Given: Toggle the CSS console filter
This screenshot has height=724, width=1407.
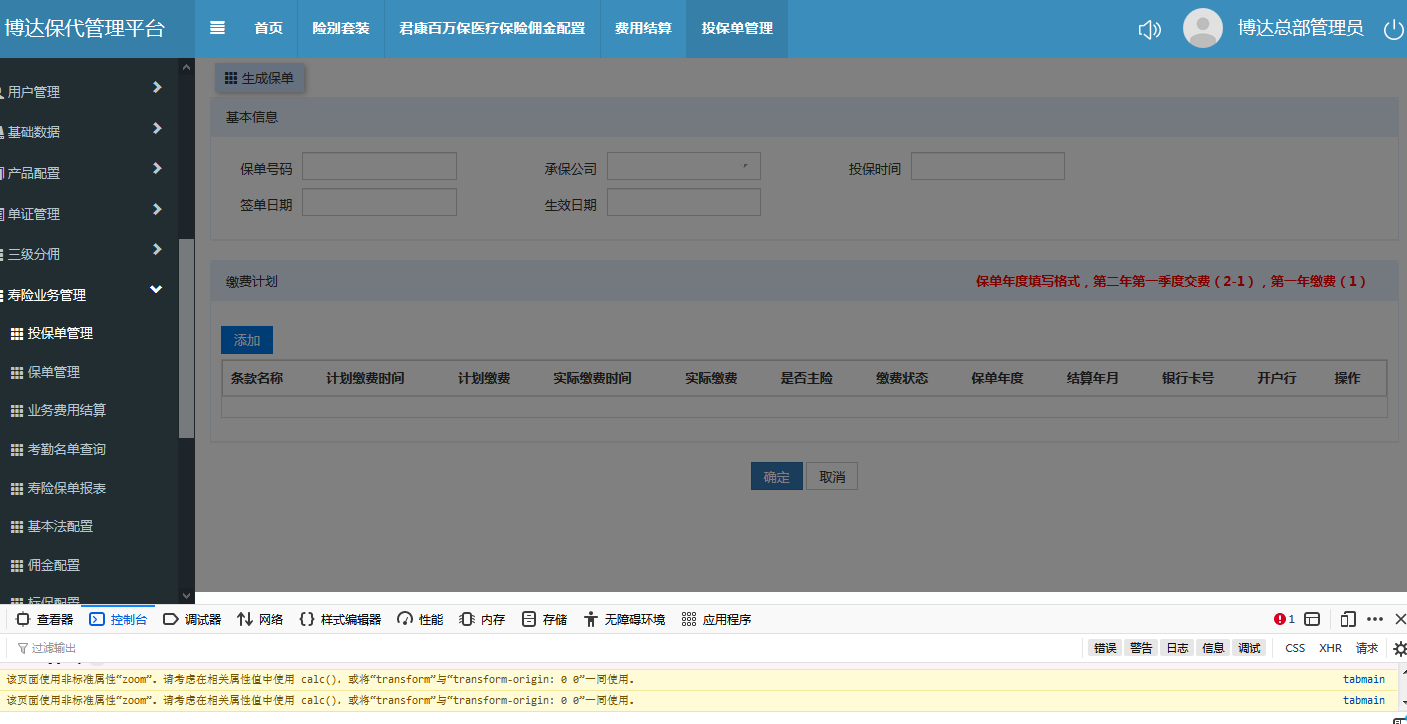Looking at the screenshot, I should pyautogui.click(x=1295, y=648).
